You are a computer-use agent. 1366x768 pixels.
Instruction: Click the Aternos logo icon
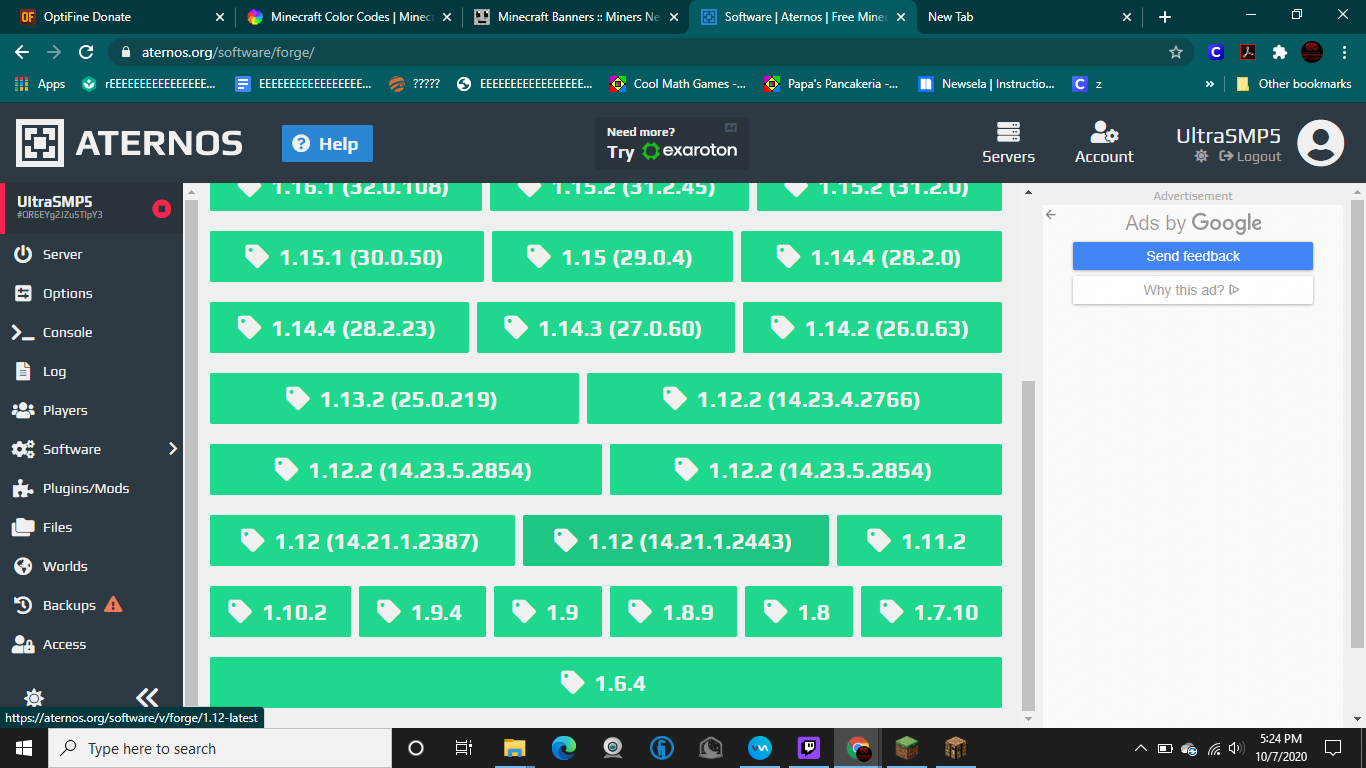click(40, 143)
